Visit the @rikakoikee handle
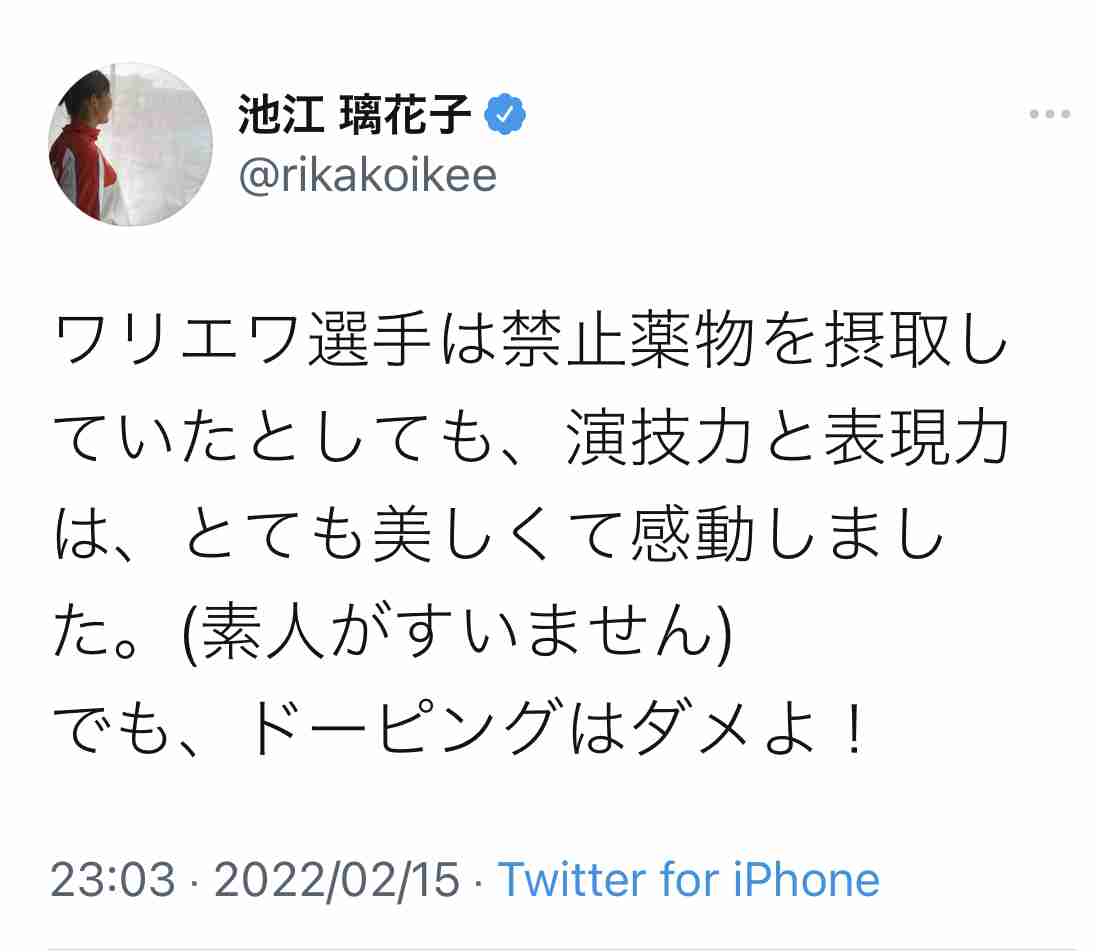1096x952 pixels. click(x=368, y=175)
